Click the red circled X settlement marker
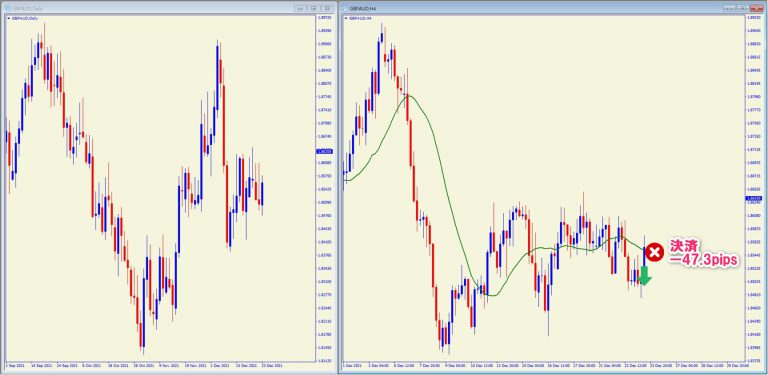 coord(654,252)
